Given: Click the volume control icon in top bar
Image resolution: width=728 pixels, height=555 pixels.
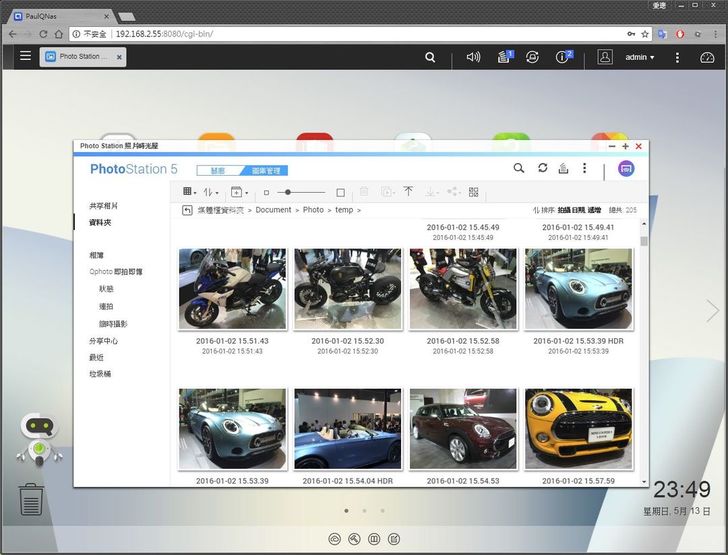Looking at the screenshot, I should (473, 57).
